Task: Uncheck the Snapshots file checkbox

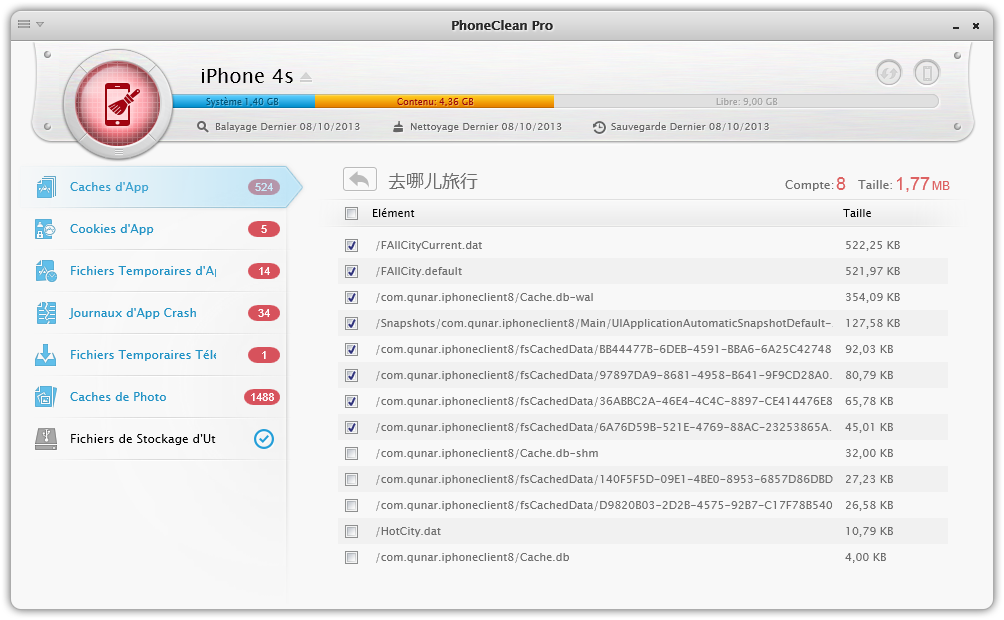Action: [x=352, y=323]
